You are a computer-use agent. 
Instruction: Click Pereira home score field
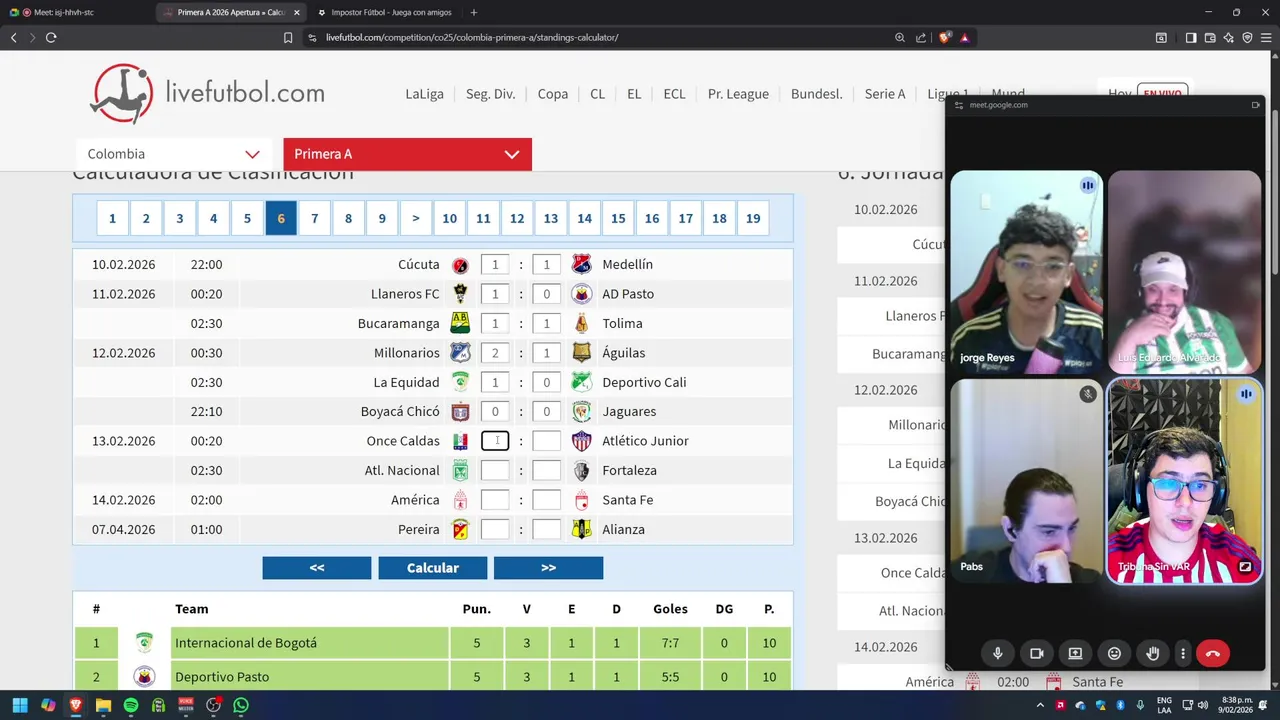(x=495, y=529)
